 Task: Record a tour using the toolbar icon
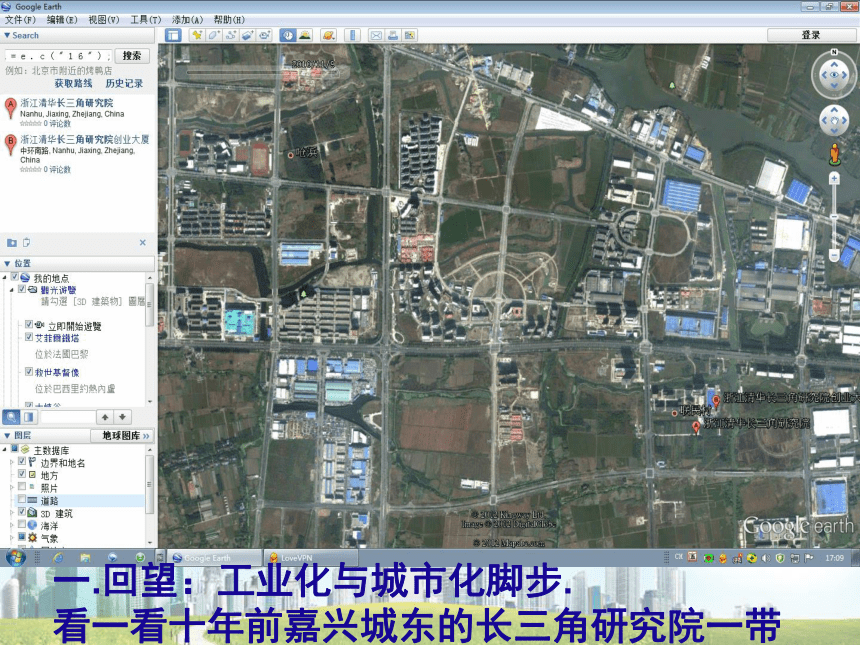coord(265,36)
